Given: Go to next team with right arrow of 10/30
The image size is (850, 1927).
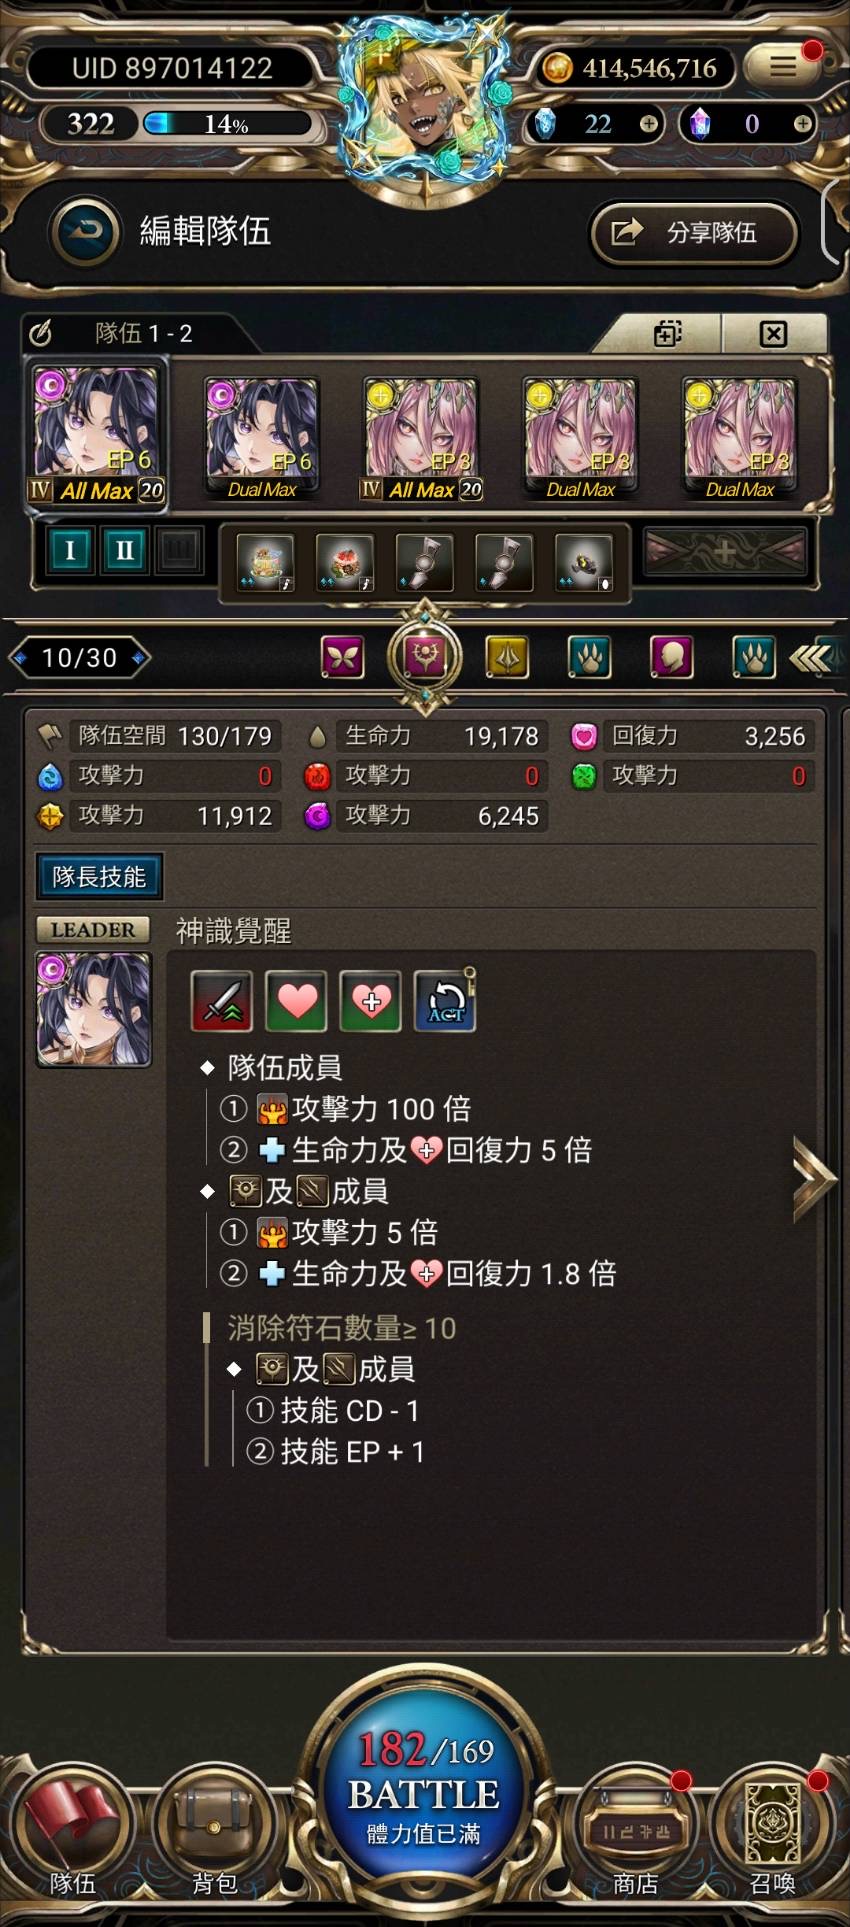Looking at the screenshot, I should coord(140,657).
